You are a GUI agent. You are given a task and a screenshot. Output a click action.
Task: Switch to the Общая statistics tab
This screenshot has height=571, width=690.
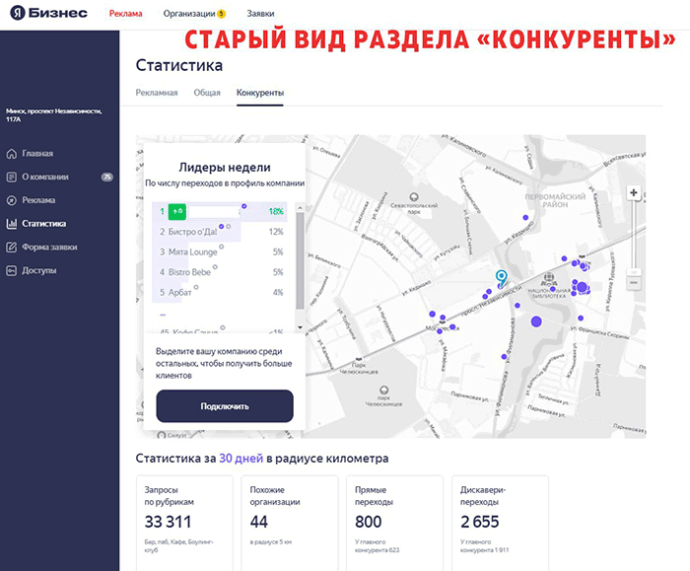click(x=207, y=92)
